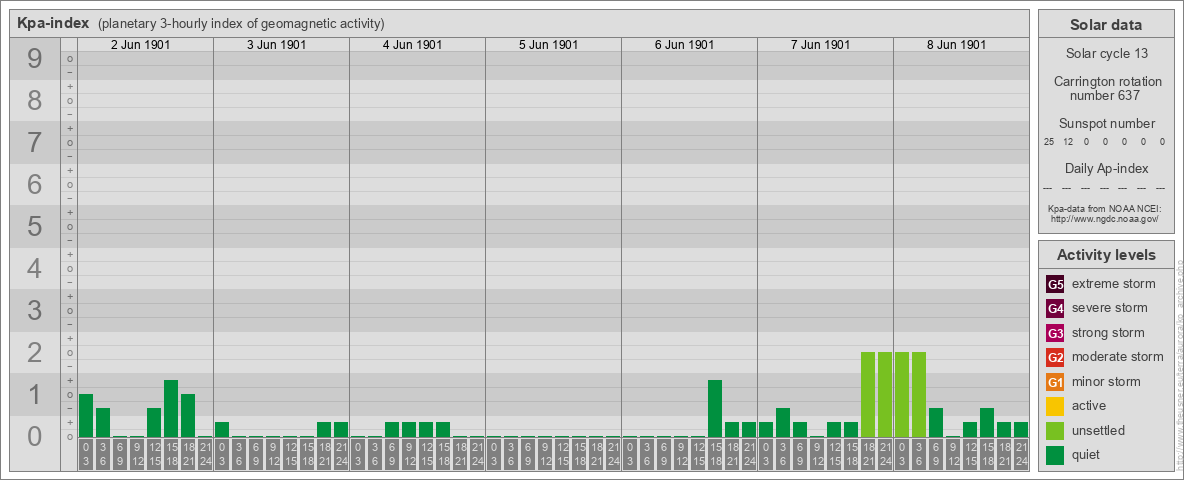
Task: Click the yellow active level swatch
Action: [1055, 406]
